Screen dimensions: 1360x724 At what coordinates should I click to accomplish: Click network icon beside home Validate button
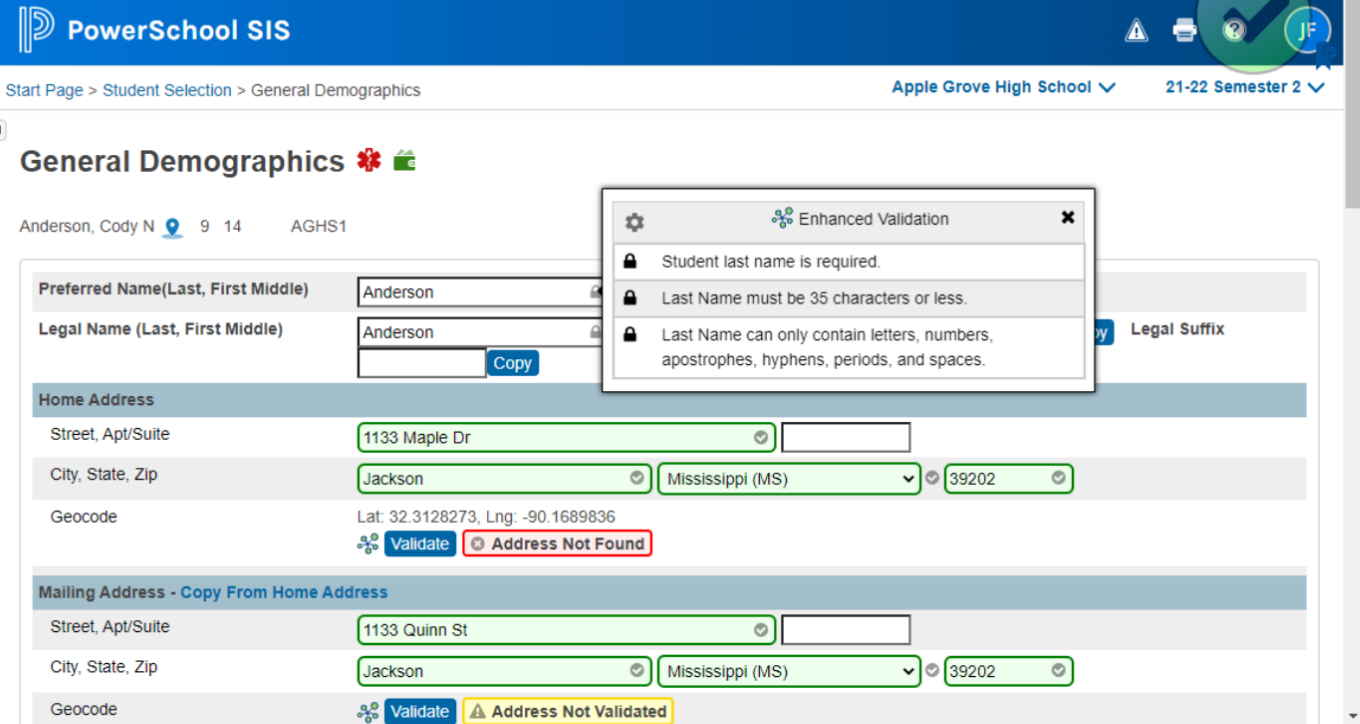click(368, 544)
